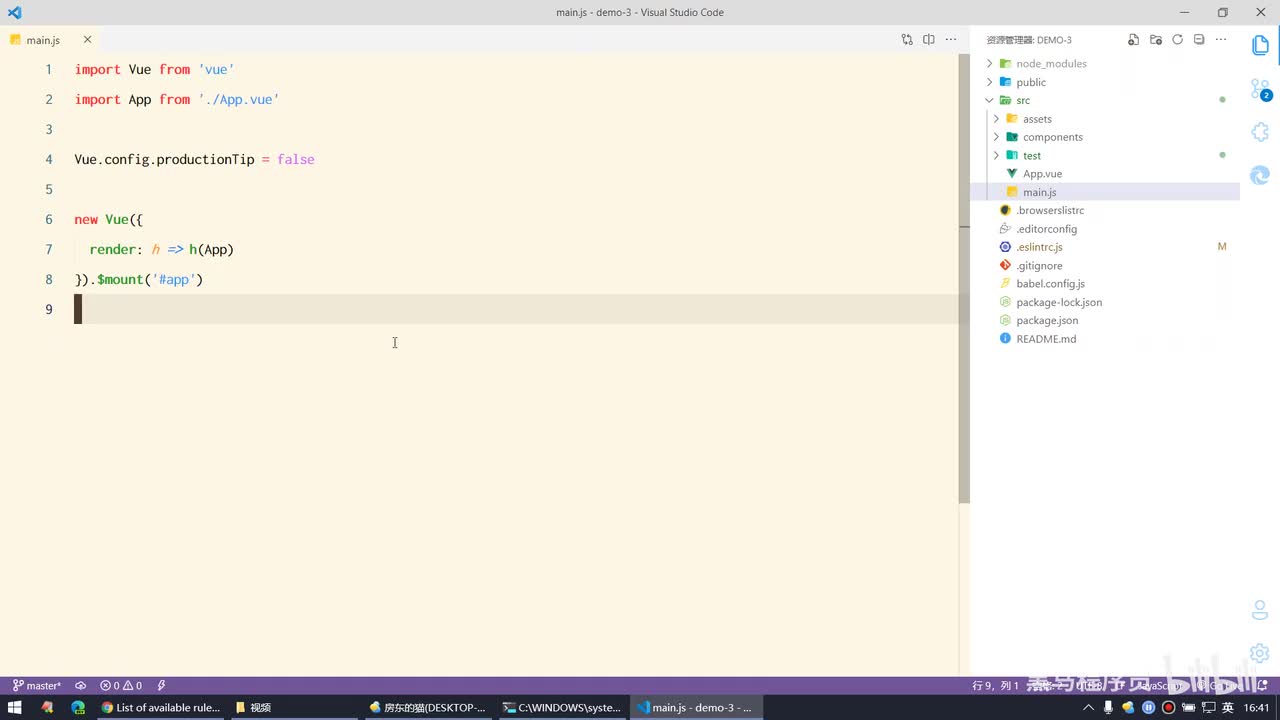
Task: Open Chrome 'List of available rule...' taskbar item
Action: coord(160,707)
